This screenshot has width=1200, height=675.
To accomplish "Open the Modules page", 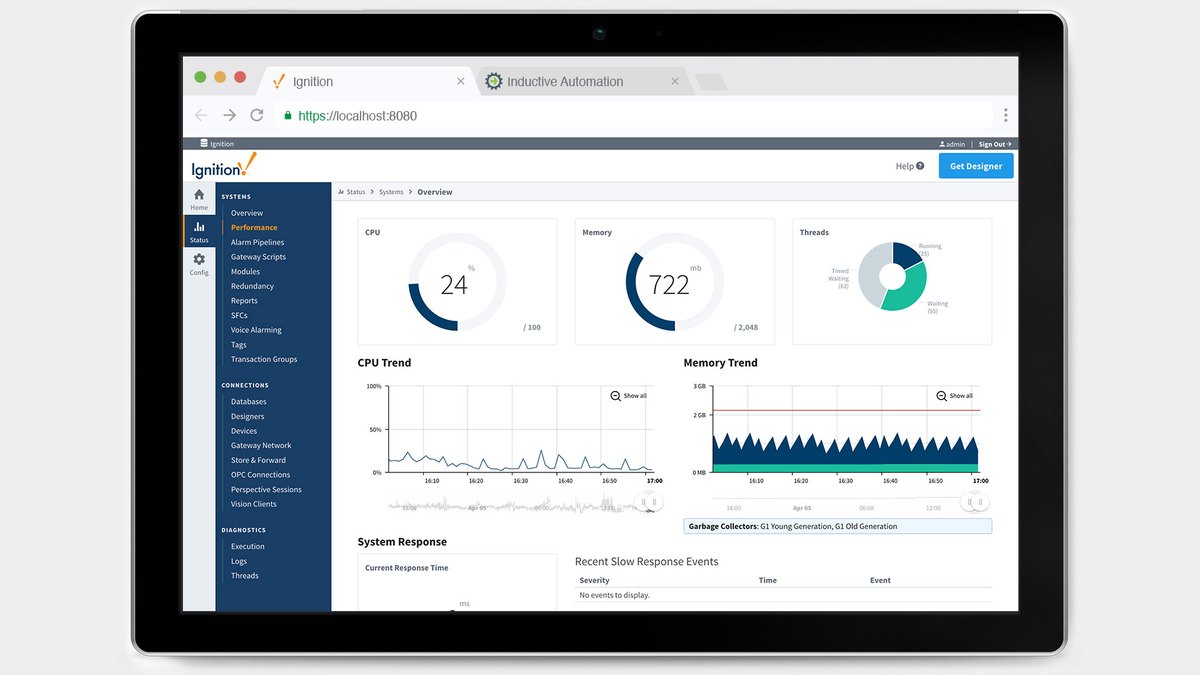I will (245, 272).
